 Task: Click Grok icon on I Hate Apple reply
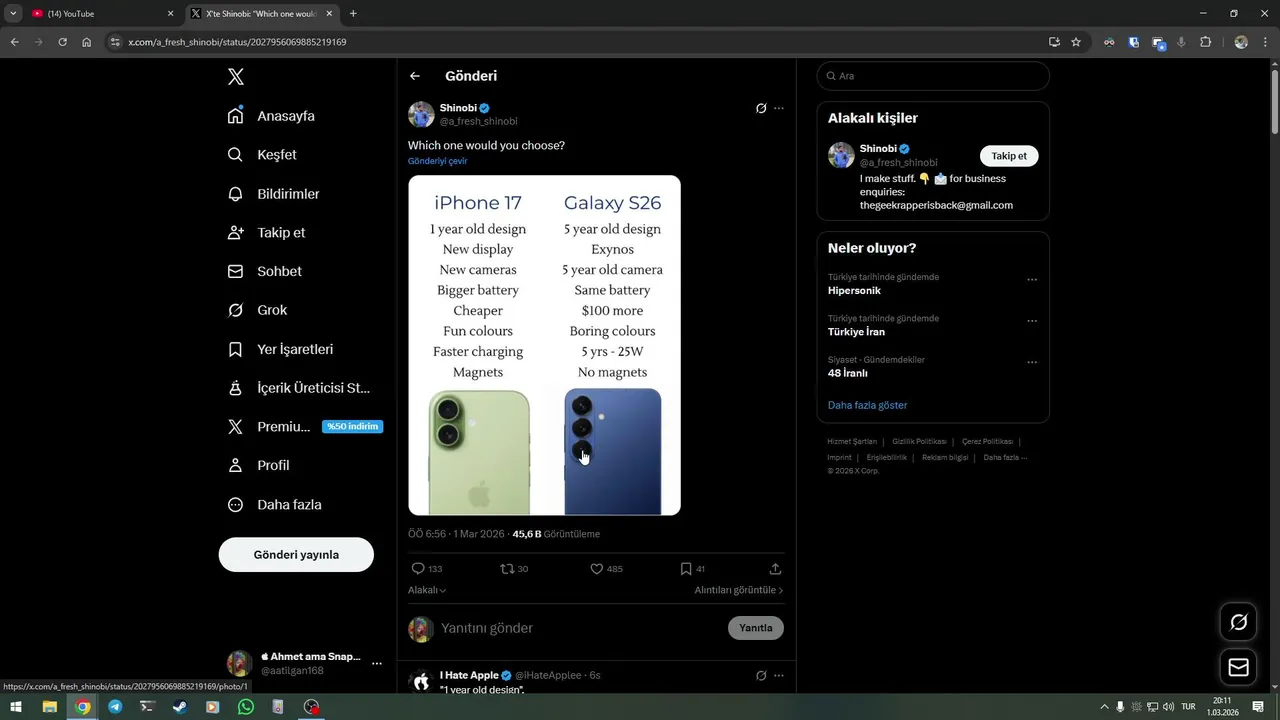(761, 675)
